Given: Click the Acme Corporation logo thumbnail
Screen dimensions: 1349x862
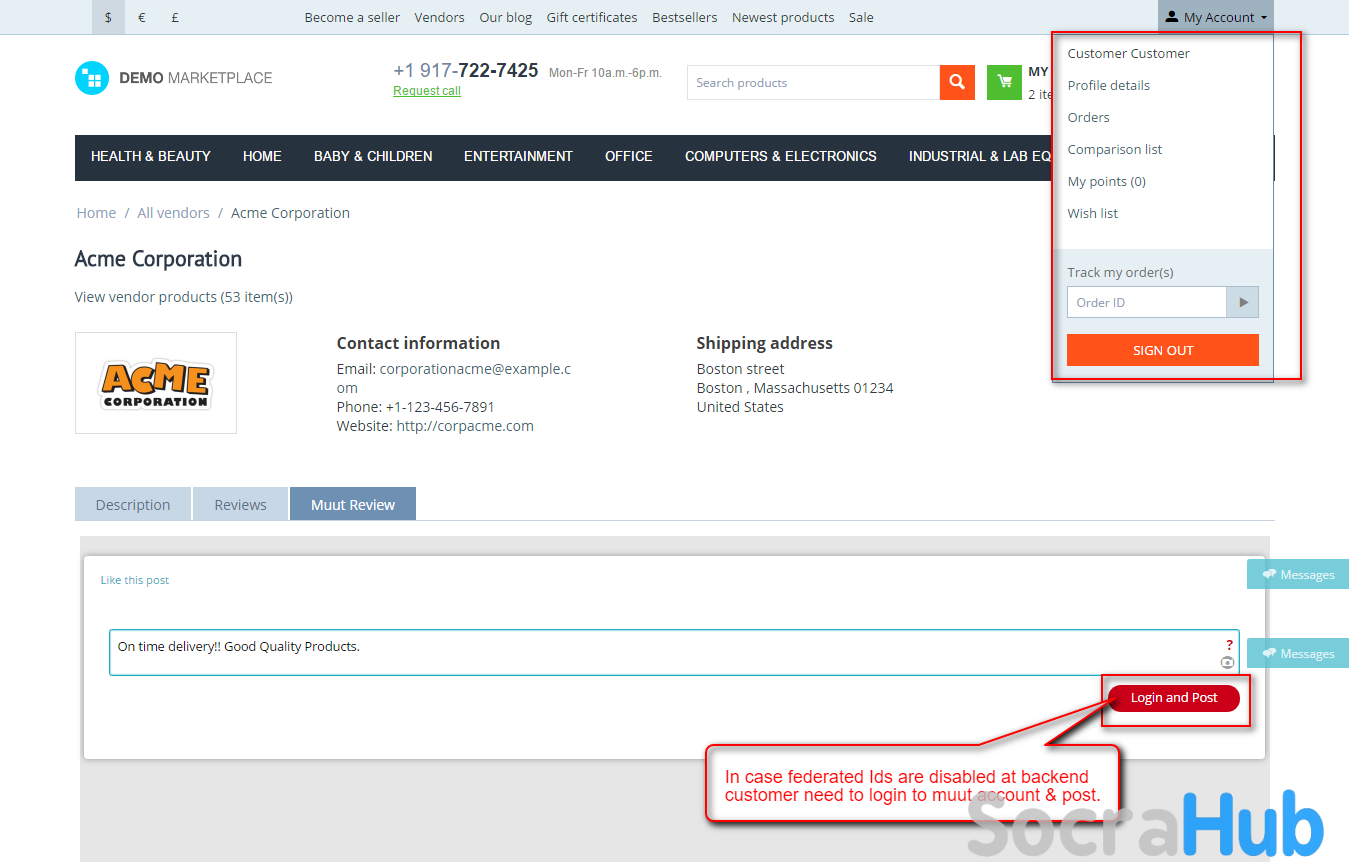Looking at the screenshot, I should [156, 383].
